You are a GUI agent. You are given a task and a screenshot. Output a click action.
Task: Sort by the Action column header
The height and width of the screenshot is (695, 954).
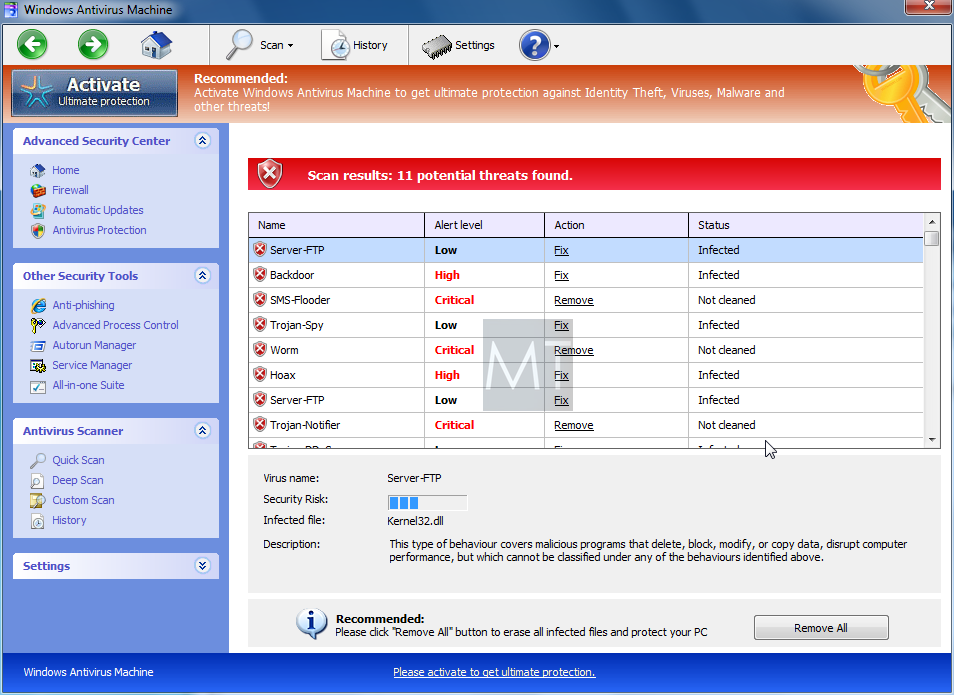616,225
